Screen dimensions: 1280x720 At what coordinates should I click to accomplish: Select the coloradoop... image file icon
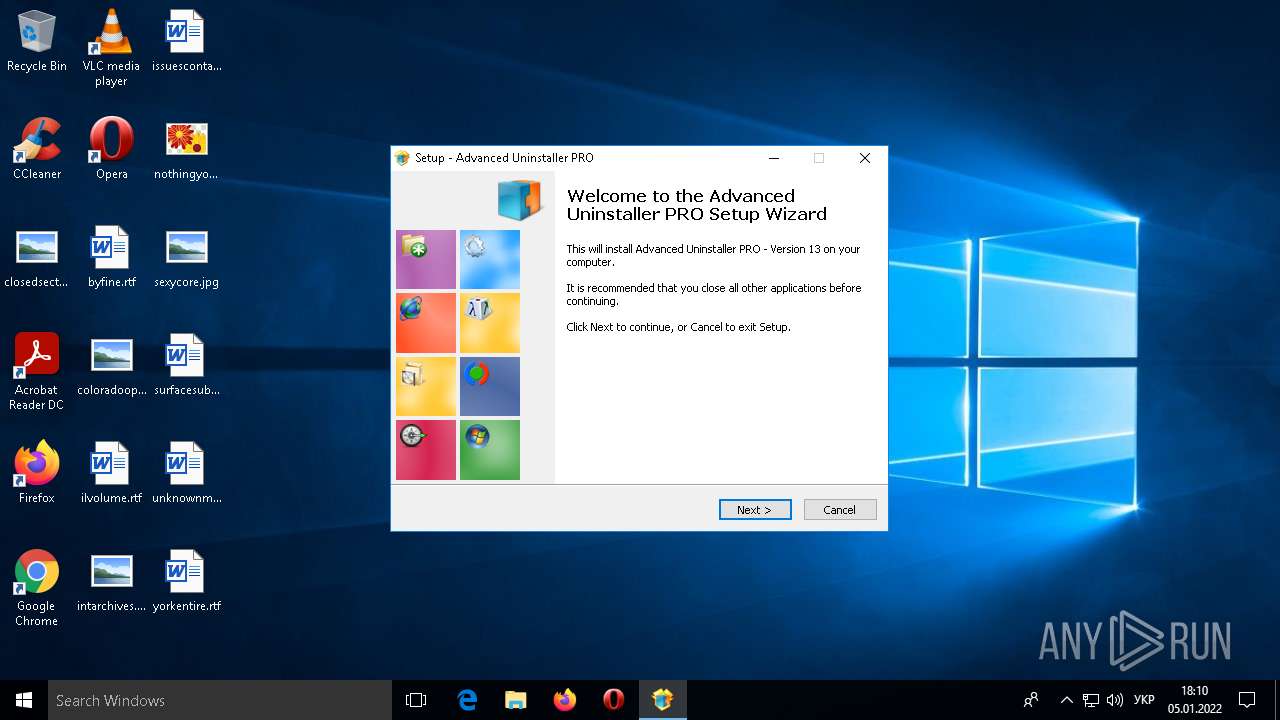[111, 365]
